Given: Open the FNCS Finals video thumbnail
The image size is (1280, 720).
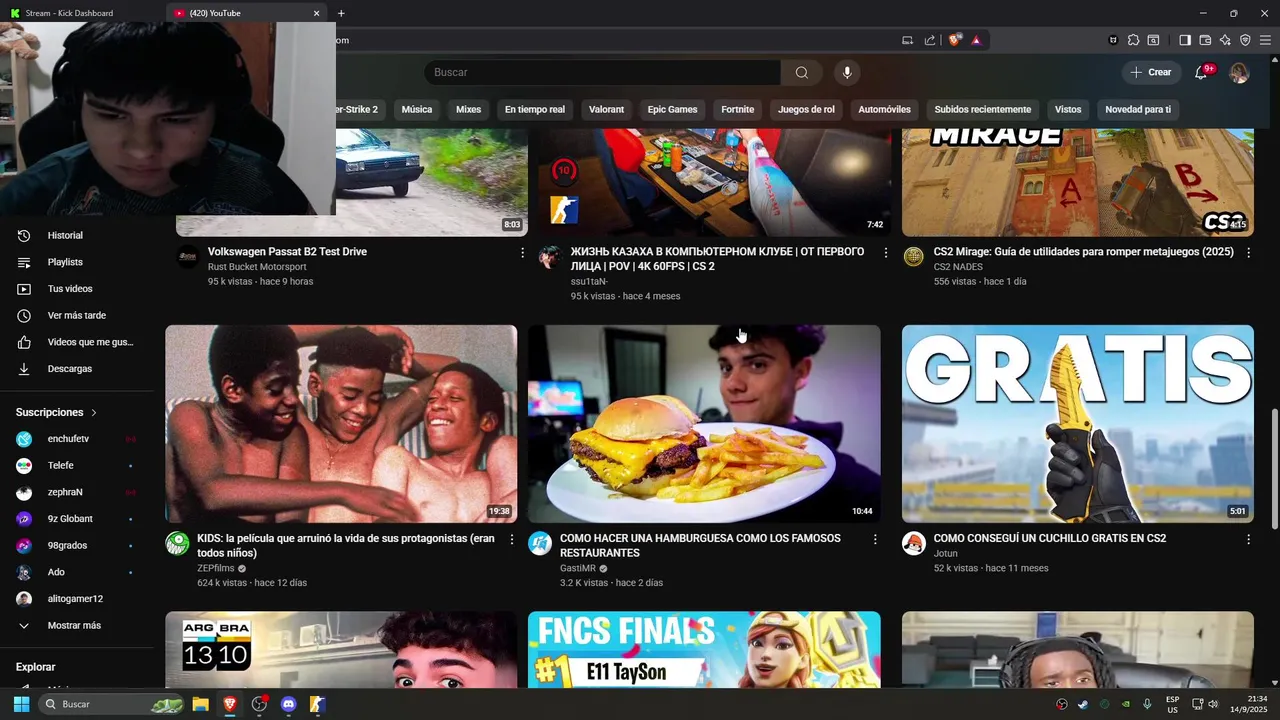Looking at the screenshot, I should pos(704,650).
